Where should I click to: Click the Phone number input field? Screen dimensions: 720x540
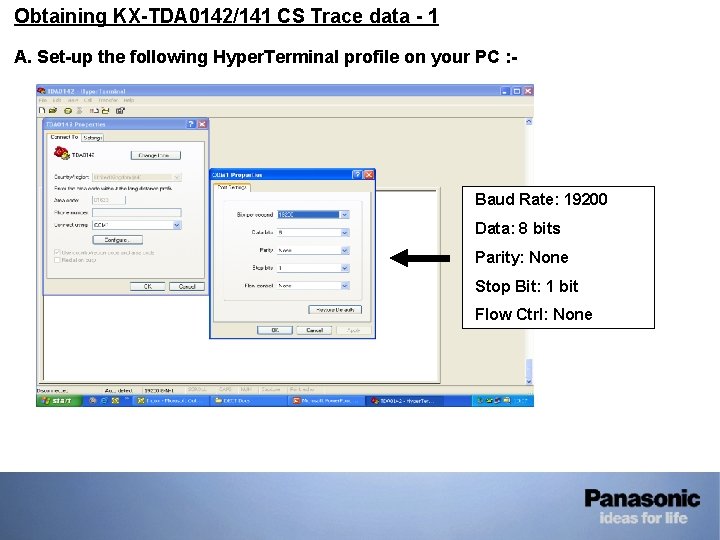(x=137, y=213)
